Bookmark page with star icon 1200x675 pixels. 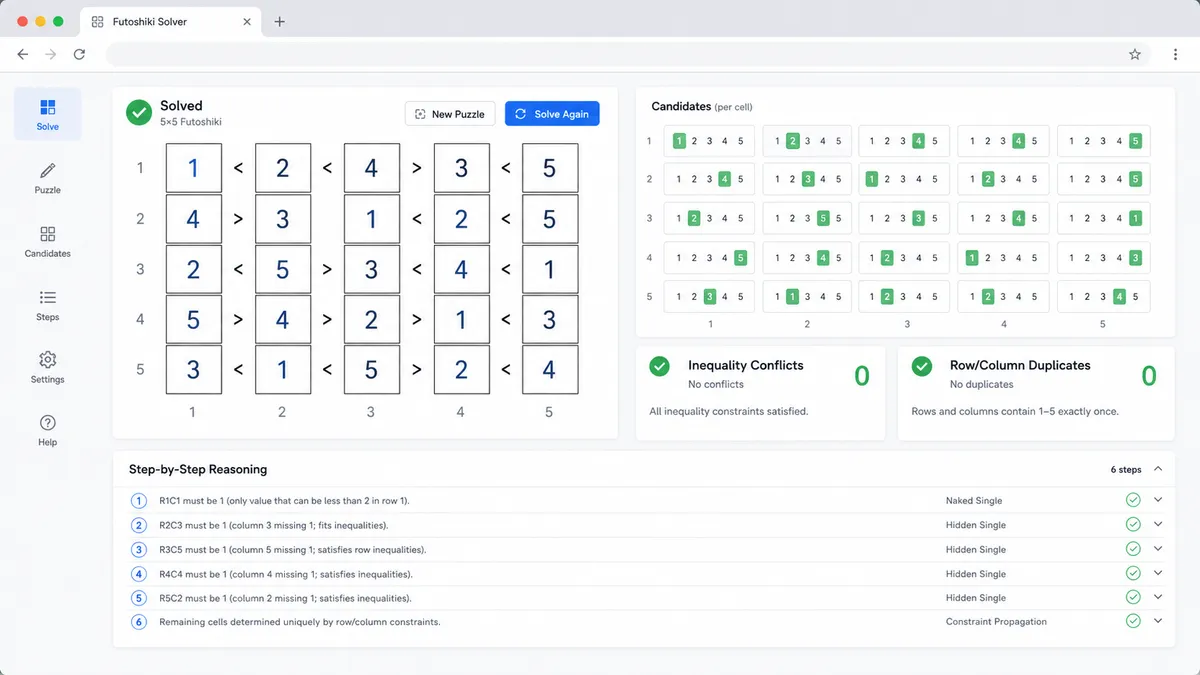pos(1135,55)
